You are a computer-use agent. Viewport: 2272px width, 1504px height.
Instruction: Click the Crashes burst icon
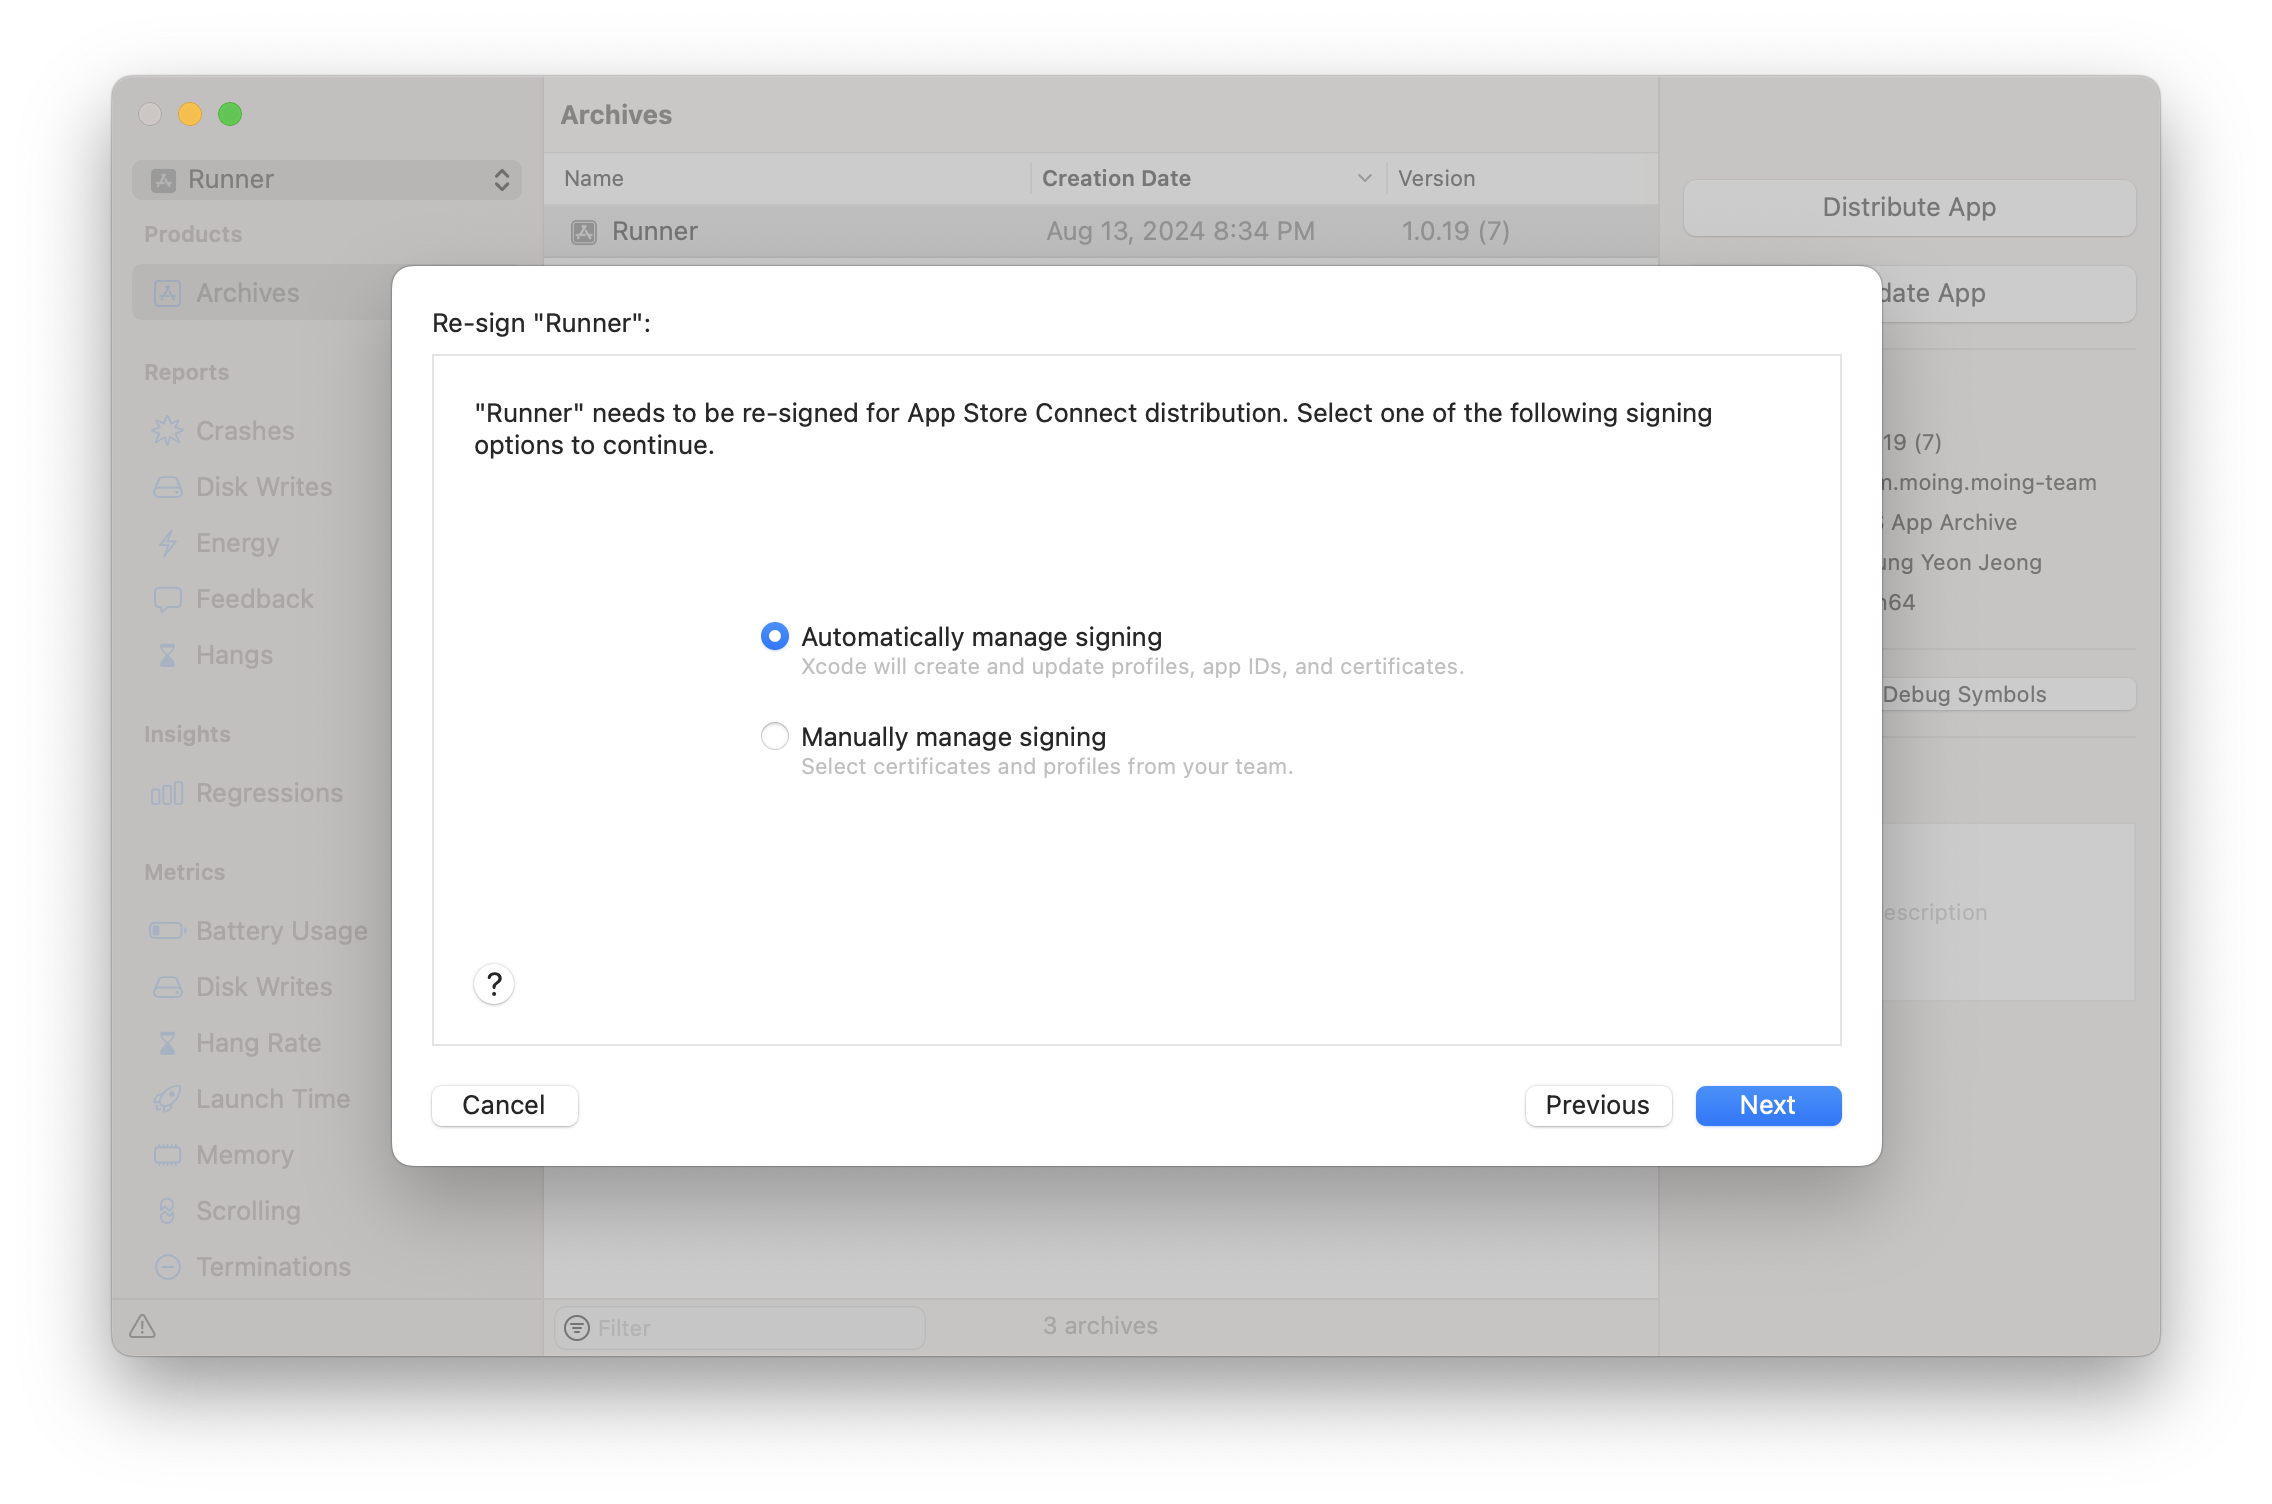[x=167, y=431]
